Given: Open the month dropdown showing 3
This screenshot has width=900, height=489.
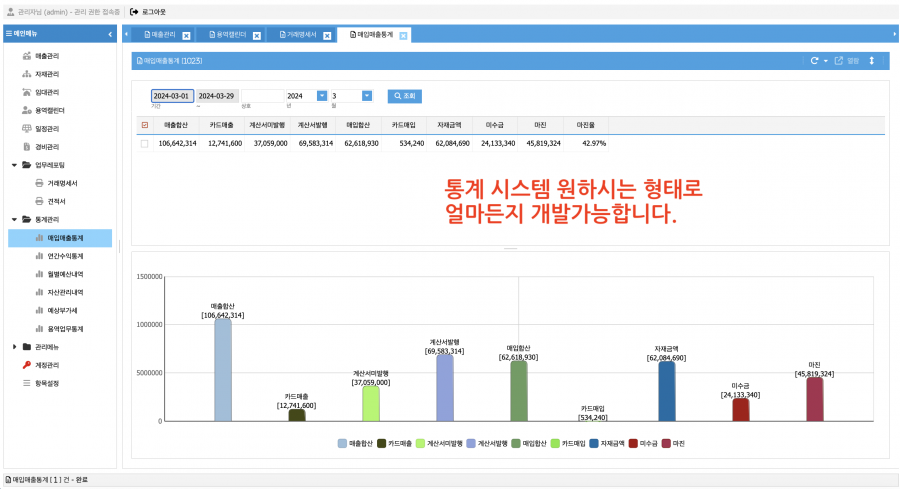Looking at the screenshot, I should (367, 96).
